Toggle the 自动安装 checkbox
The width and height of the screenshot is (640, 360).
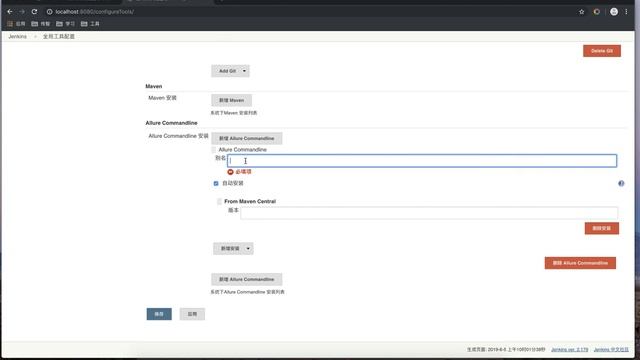[216, 184]
